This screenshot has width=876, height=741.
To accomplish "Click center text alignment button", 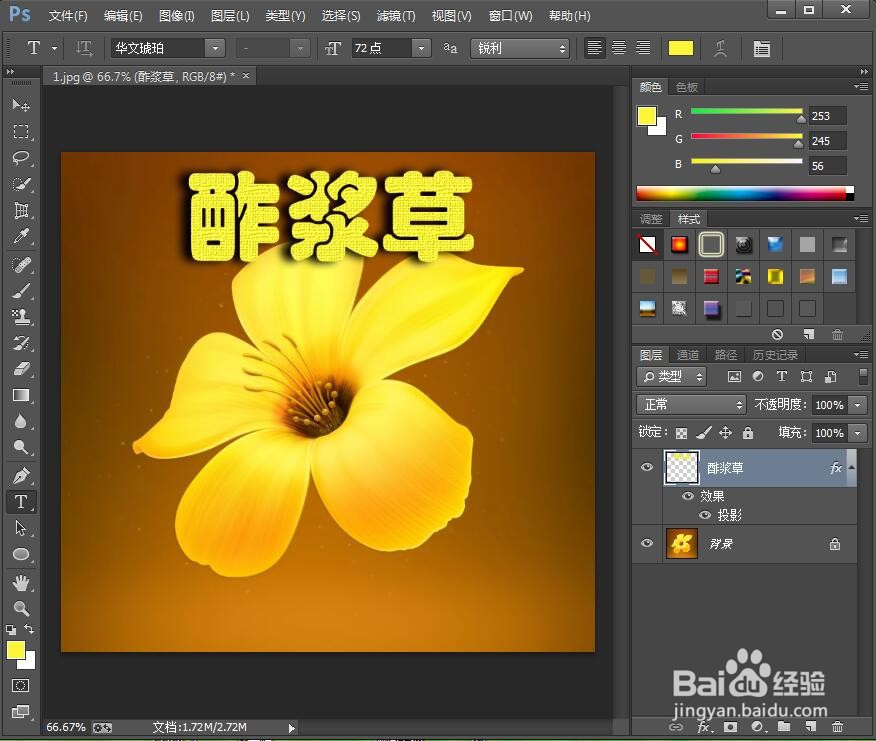I will coord(619,47).
